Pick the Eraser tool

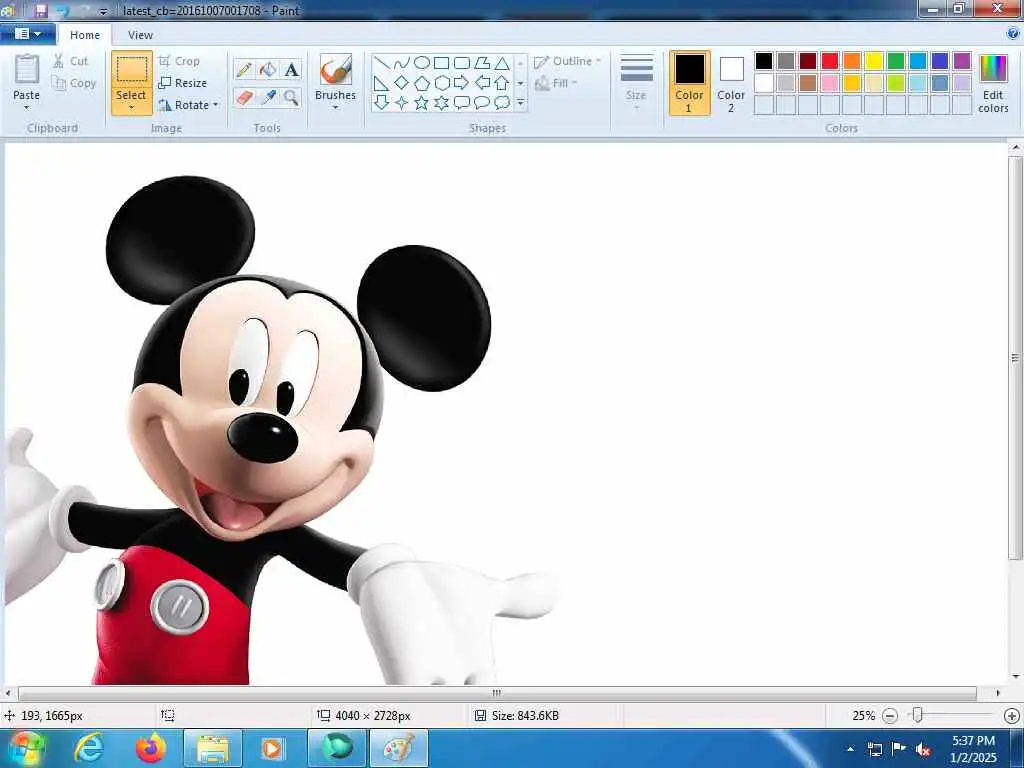[244, 98]
